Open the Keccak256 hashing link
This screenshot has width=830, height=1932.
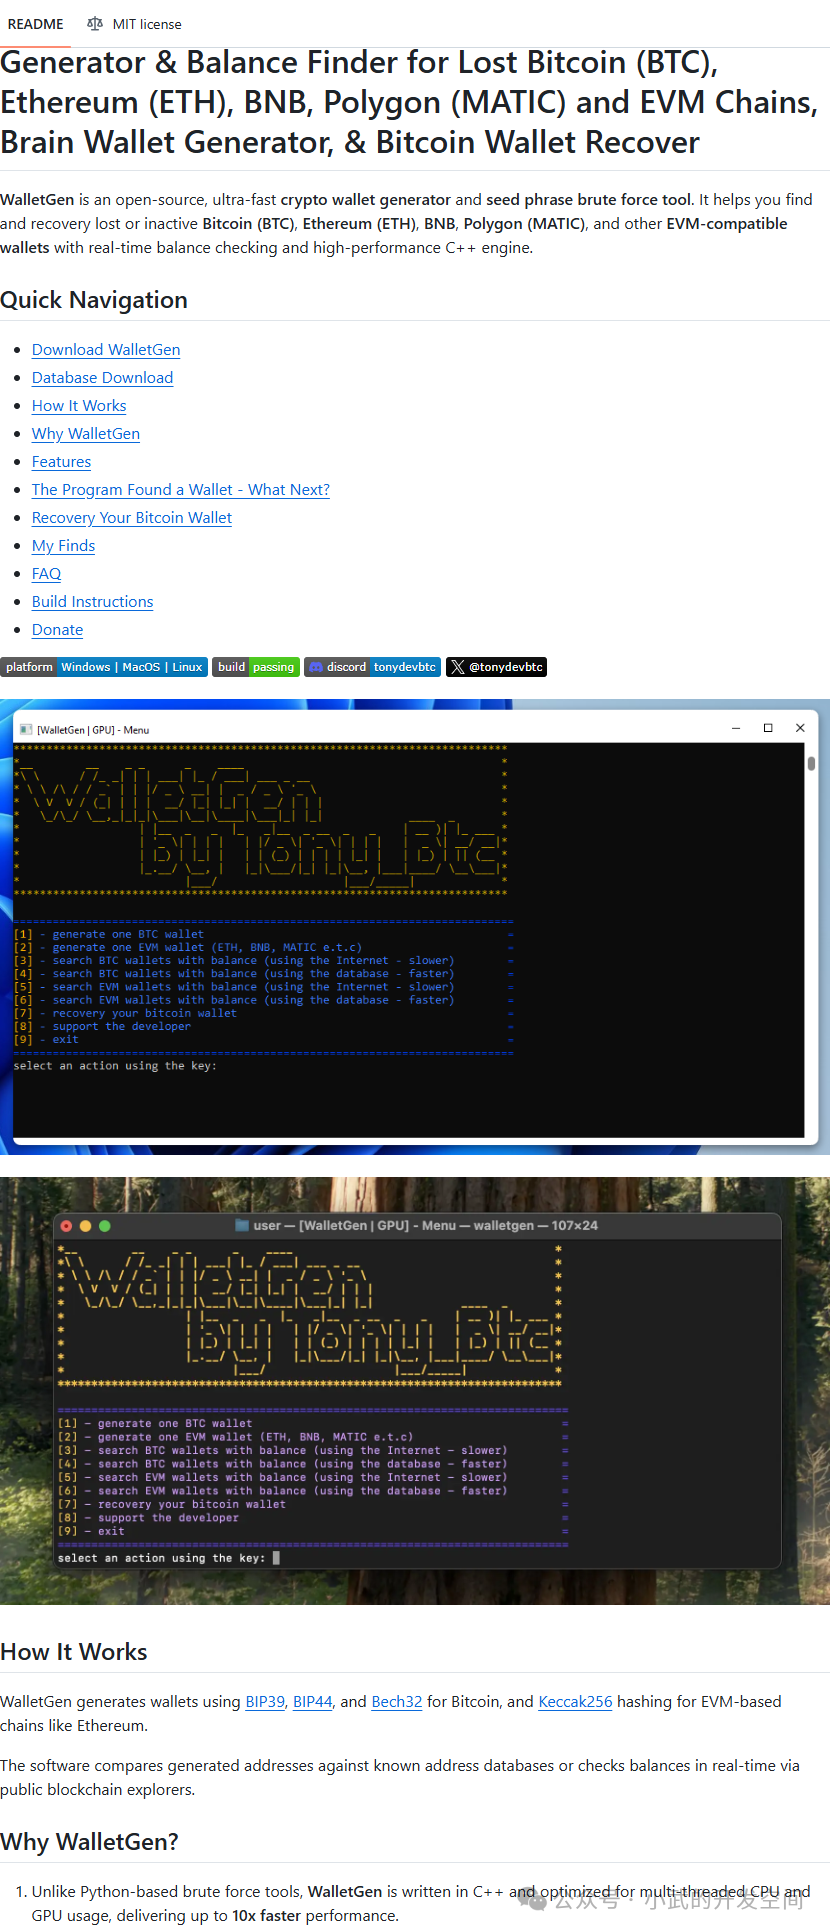coord(575,1702)
